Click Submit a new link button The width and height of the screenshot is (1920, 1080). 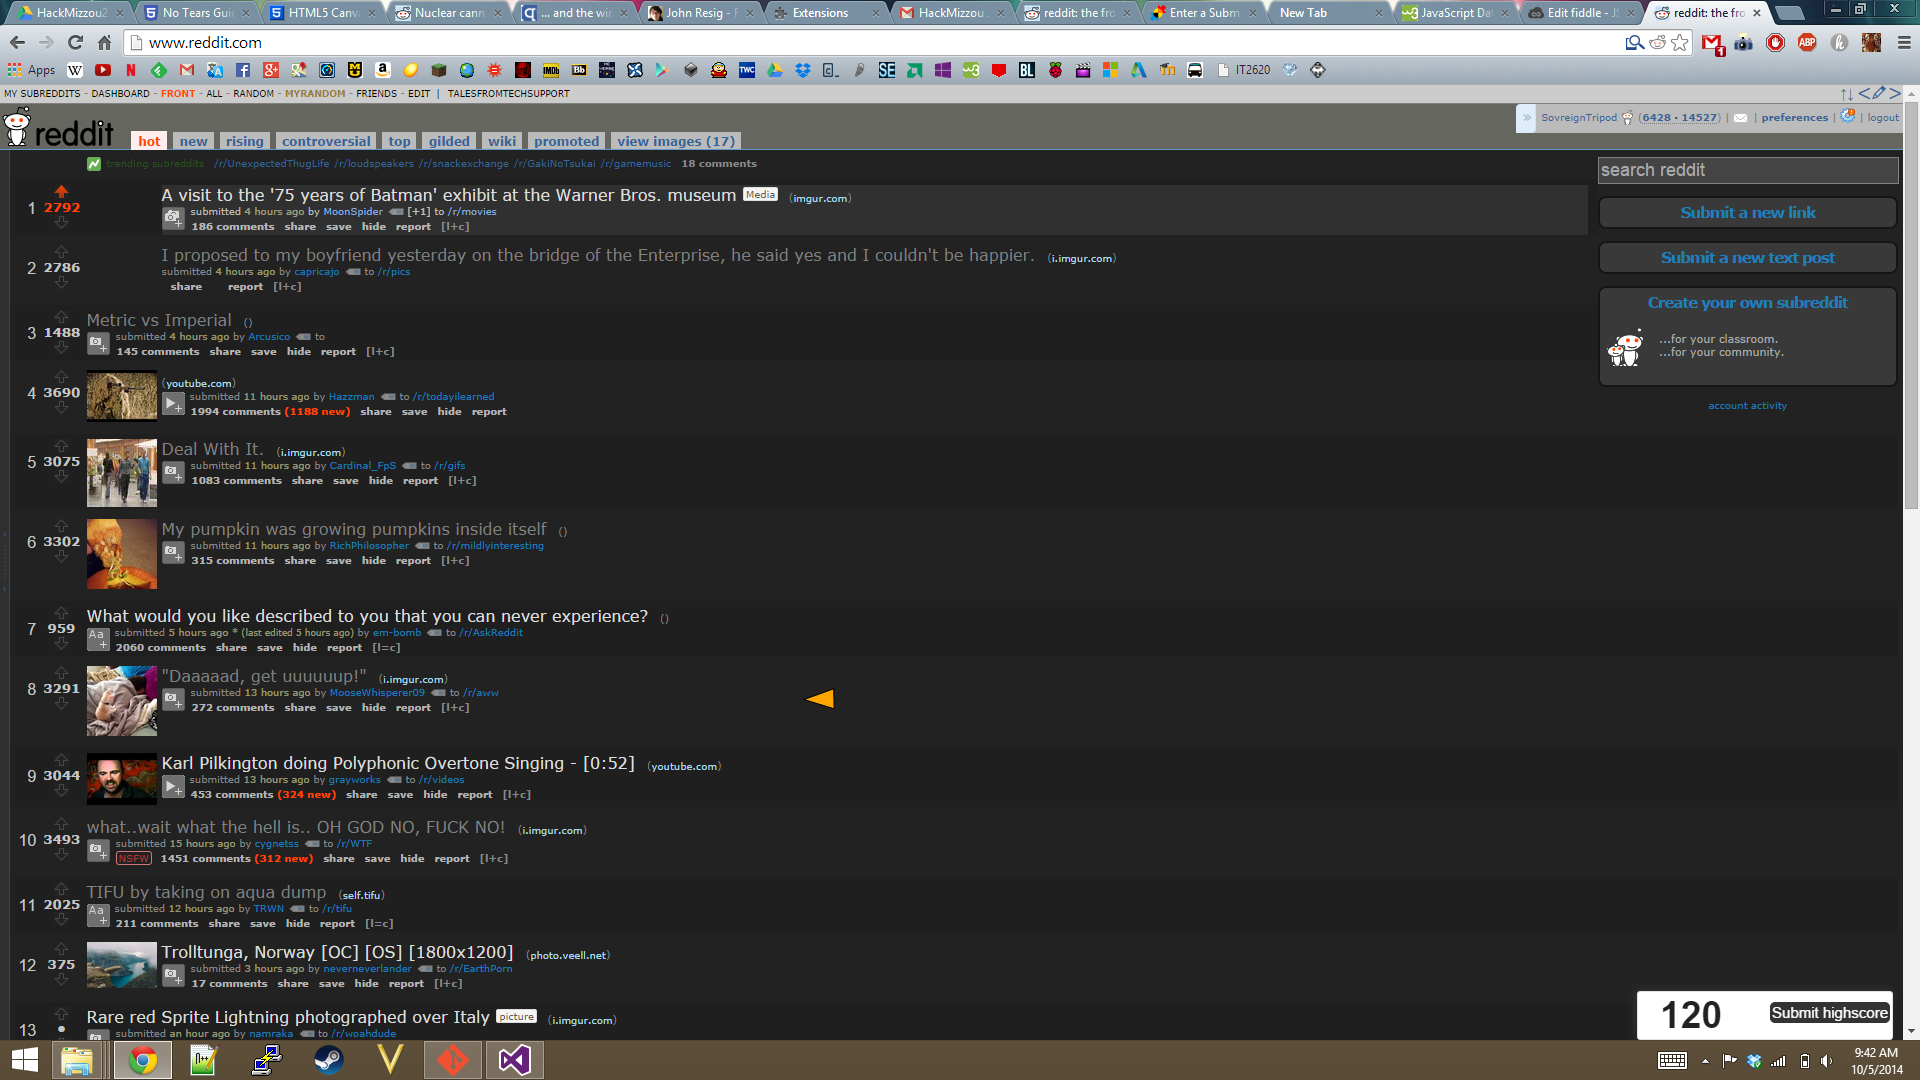point(1747,213)
